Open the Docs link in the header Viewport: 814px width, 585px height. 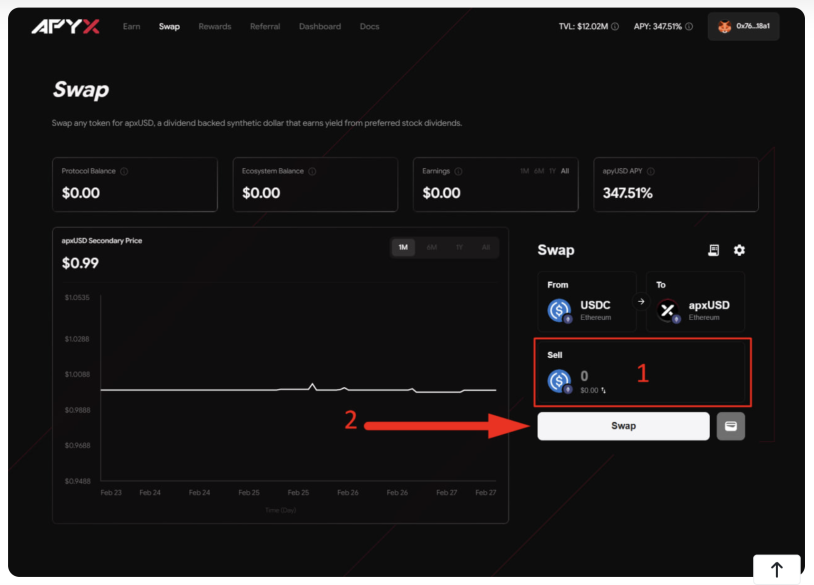(369, 26)
